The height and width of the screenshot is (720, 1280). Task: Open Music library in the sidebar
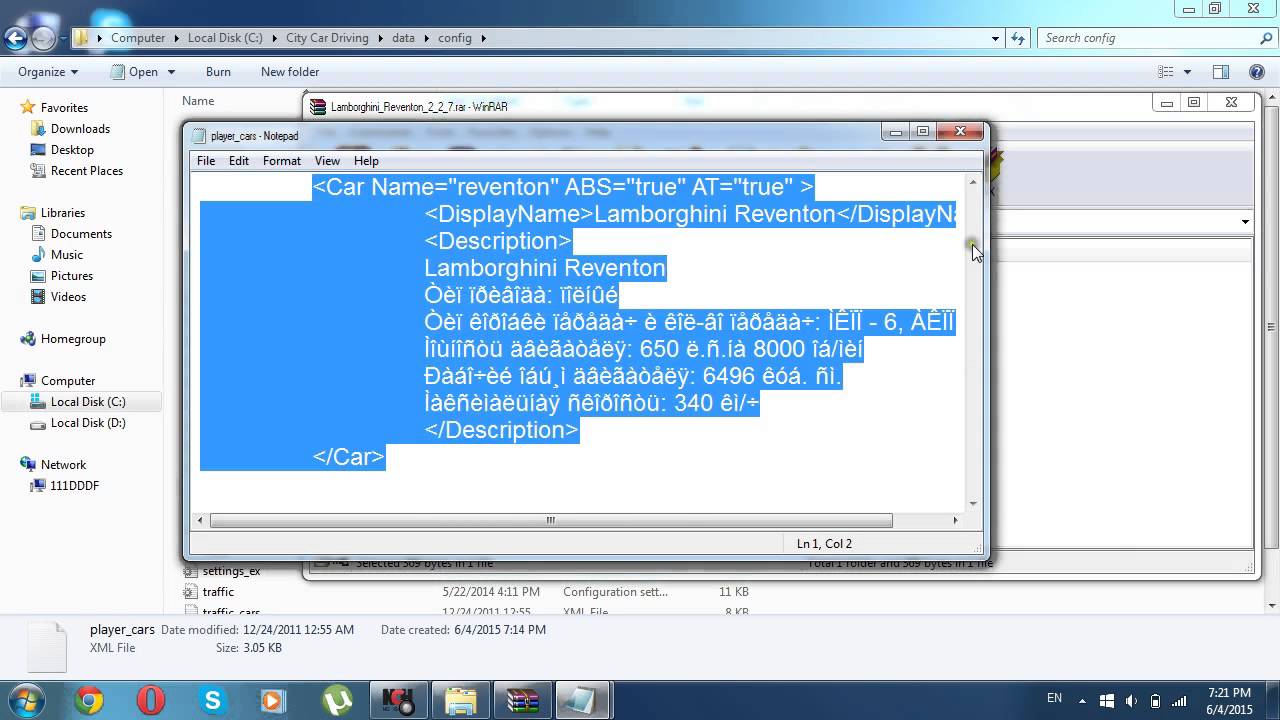click(67, 255)
